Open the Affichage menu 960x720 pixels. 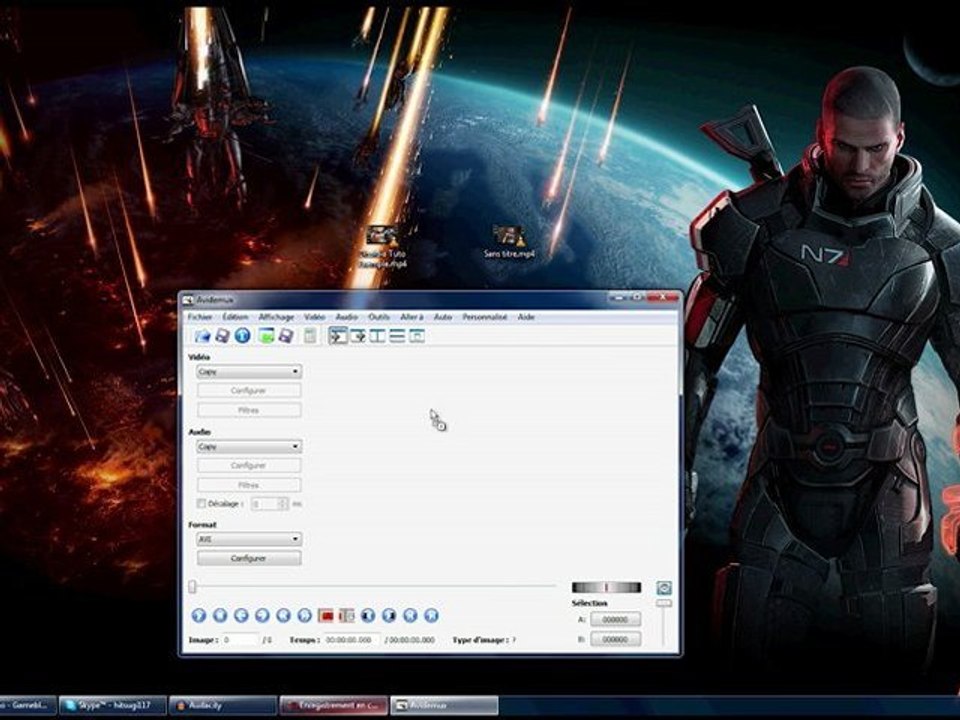276,317
